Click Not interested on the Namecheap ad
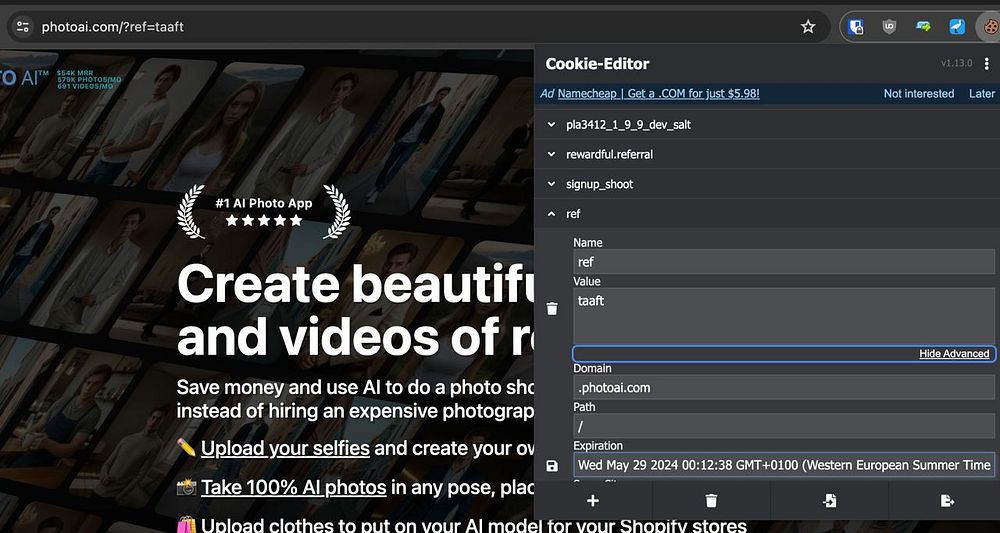The height and width of the screenshot is (533, 1000). click(x=918, y=93)
